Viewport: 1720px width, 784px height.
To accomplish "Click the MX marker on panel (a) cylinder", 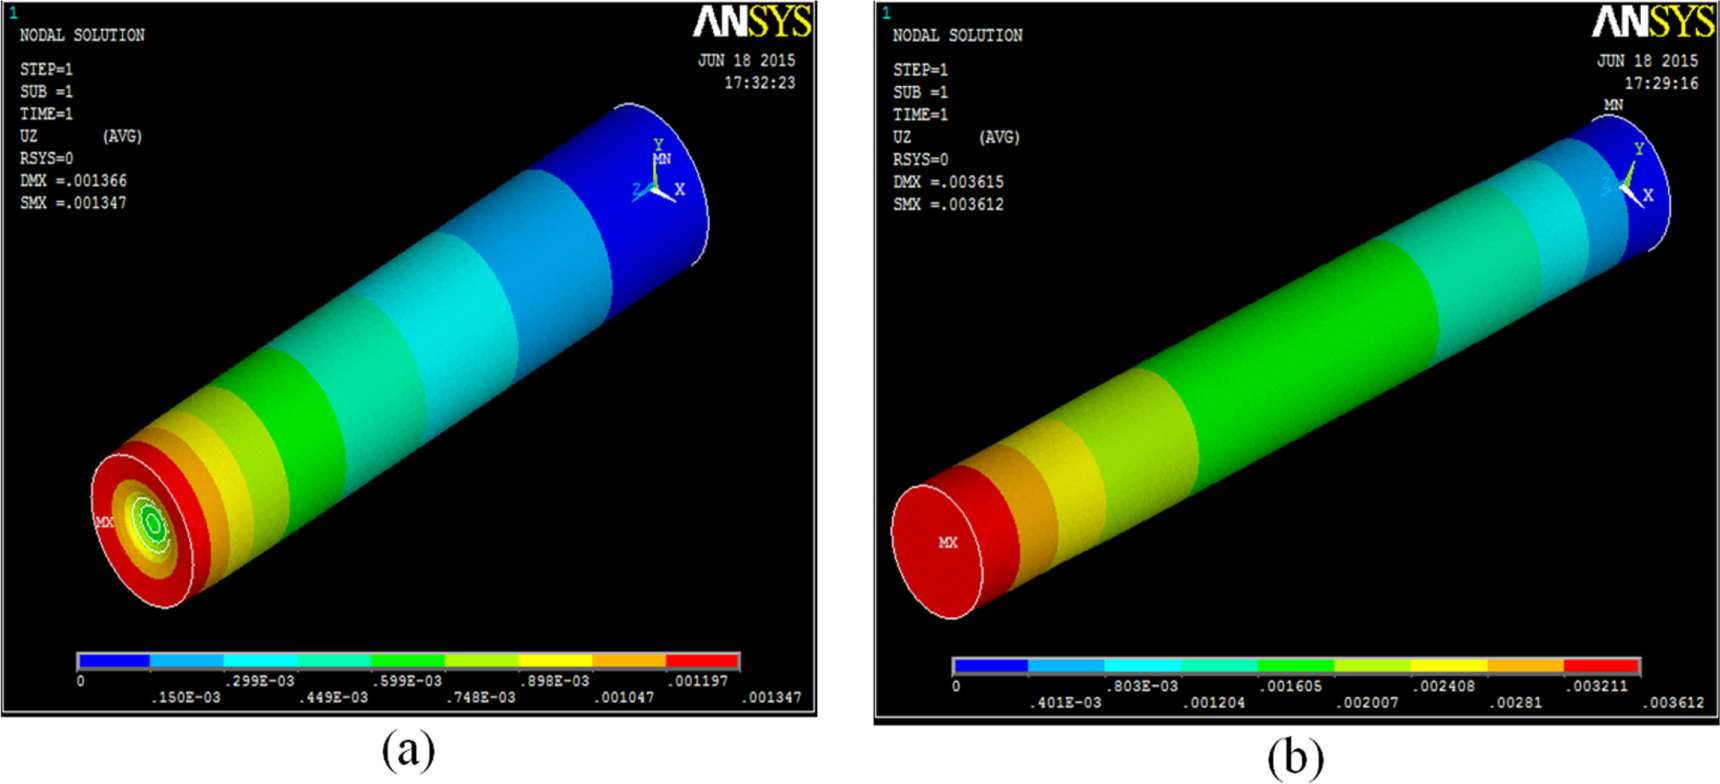I will click(104, 522).
